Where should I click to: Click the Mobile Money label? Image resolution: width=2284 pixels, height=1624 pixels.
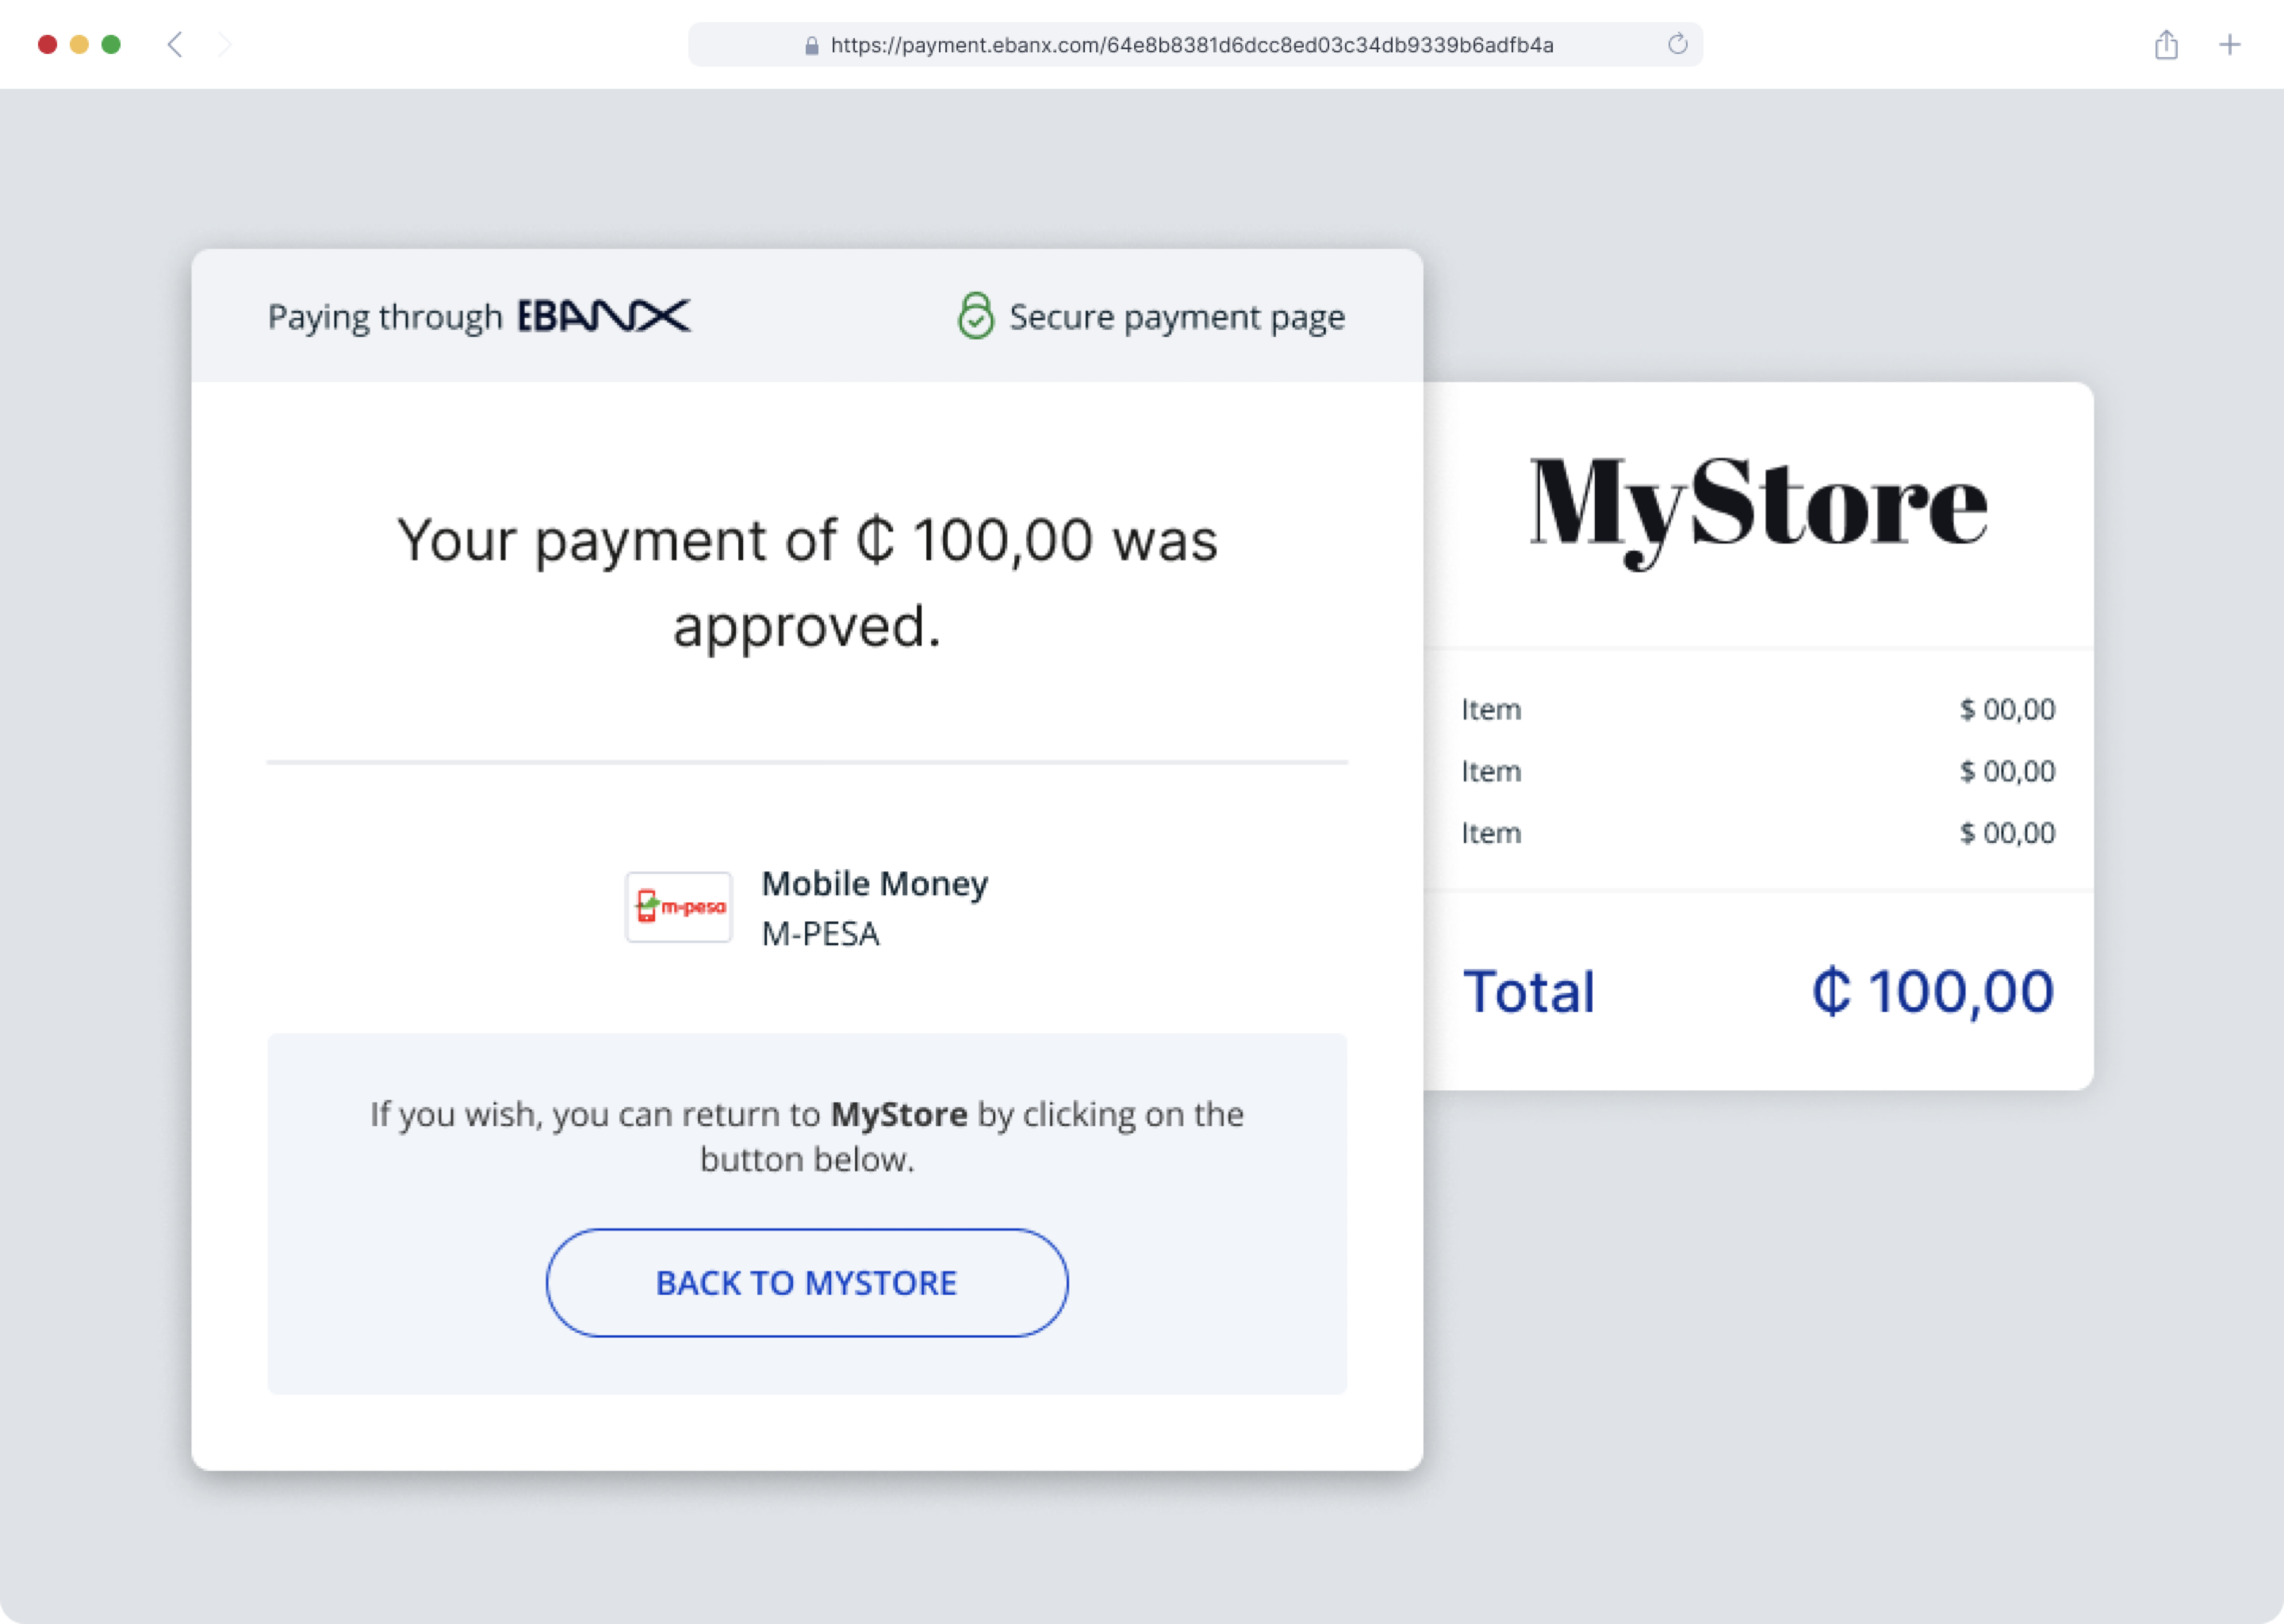(x=874, y=884)
